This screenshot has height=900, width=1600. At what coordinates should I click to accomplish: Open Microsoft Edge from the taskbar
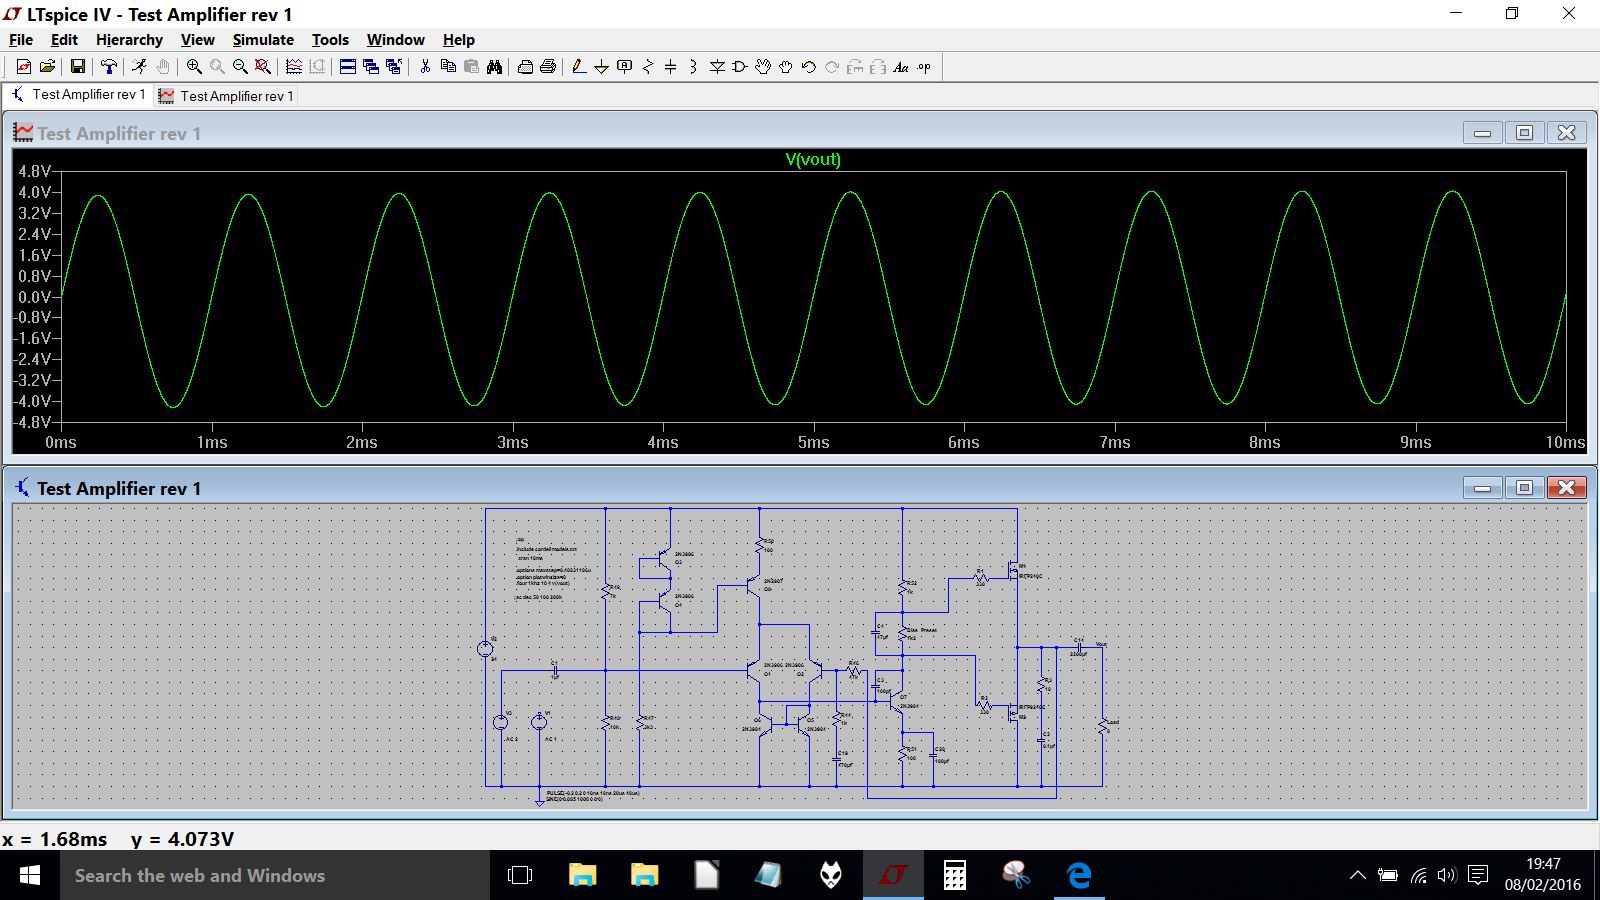click(x=1079, y=876)
